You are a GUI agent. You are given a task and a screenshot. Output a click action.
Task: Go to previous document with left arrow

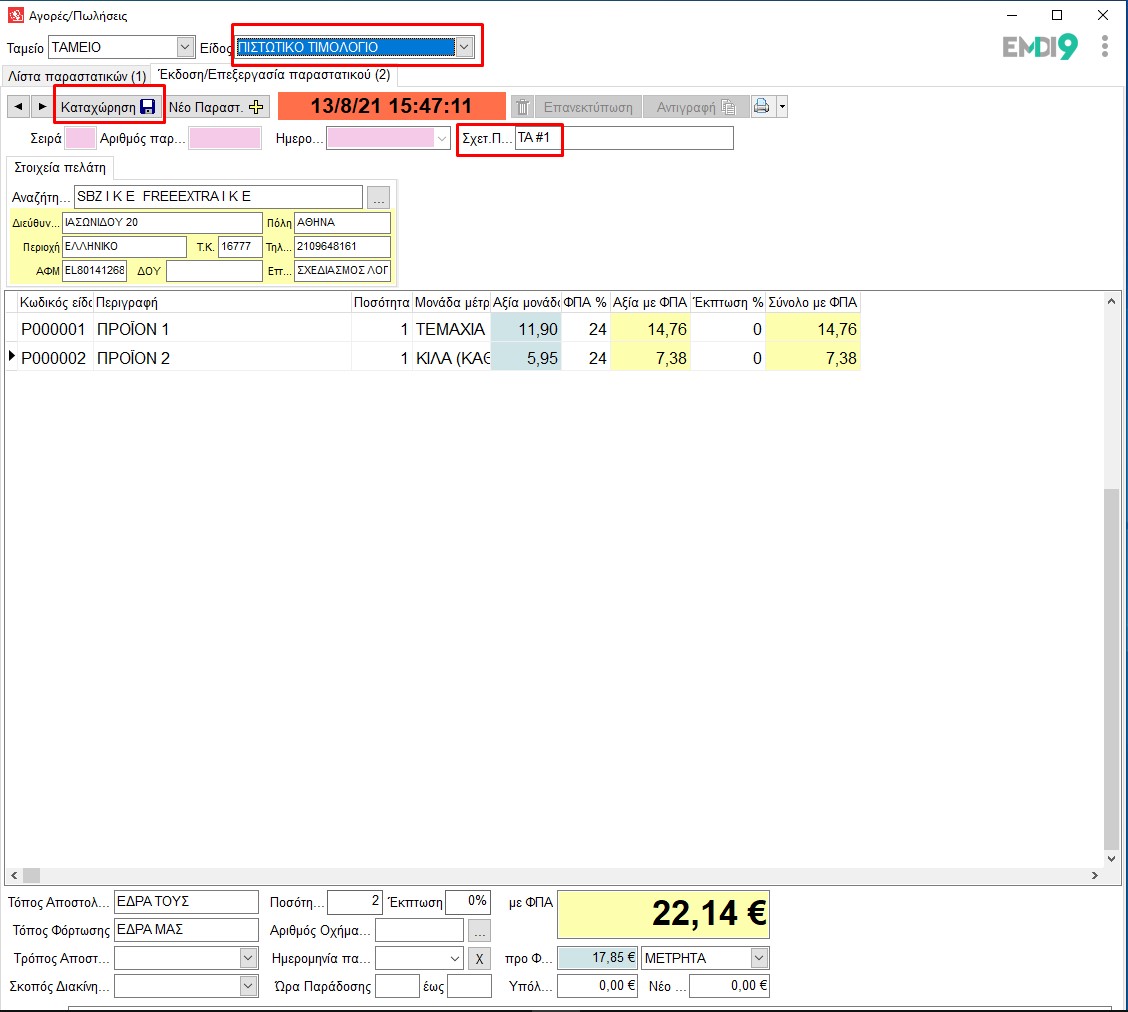point(19,107)
